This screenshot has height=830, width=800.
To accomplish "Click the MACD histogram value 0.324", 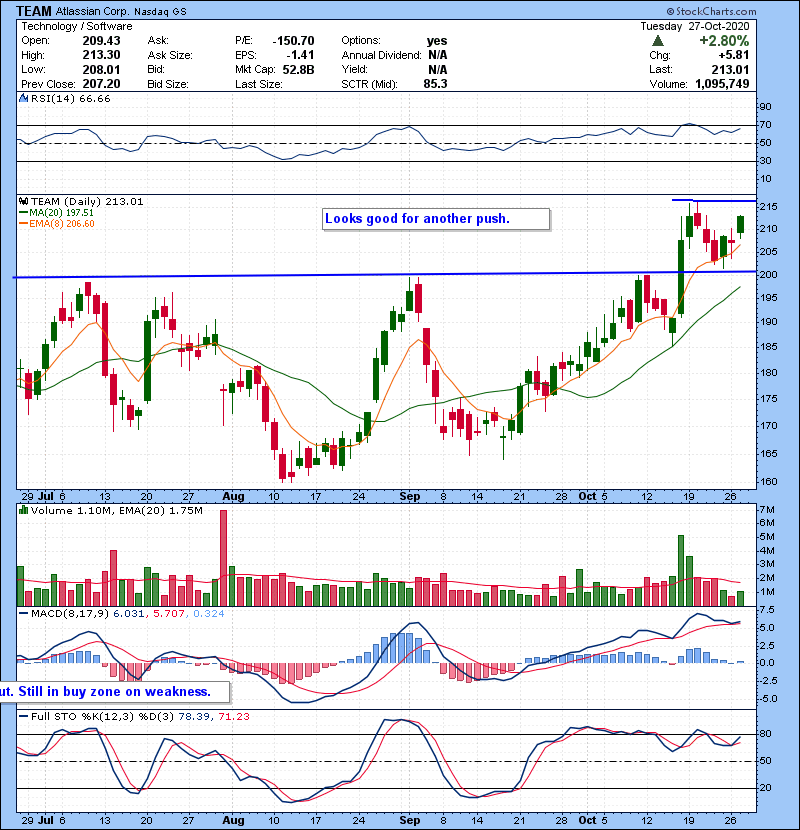I will [209, 614].
